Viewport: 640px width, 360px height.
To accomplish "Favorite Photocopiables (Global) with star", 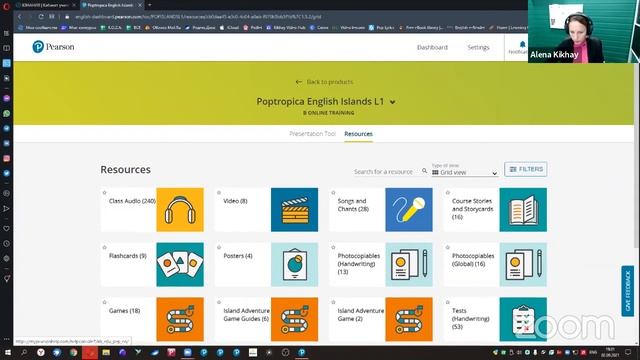I will tap(448, 247).
